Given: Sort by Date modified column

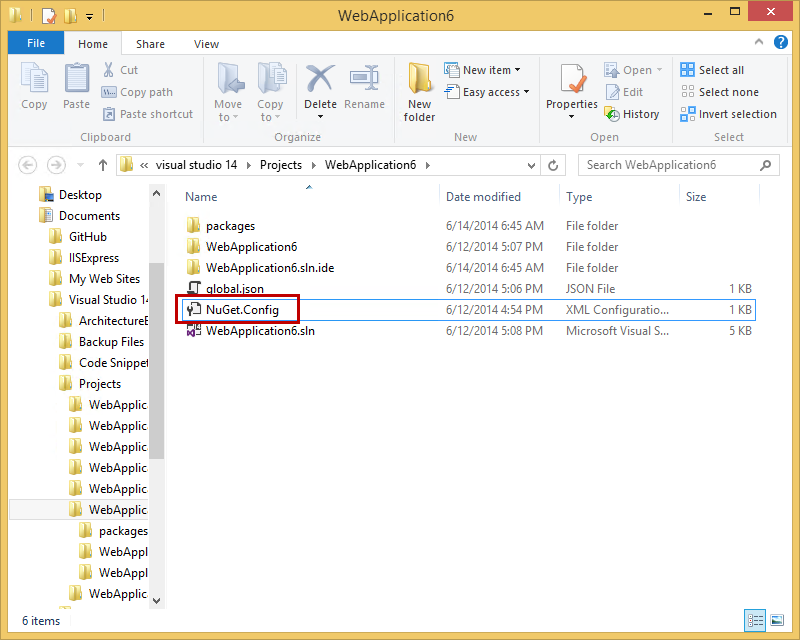Looking at the screenshot, I should click(483, 197).
